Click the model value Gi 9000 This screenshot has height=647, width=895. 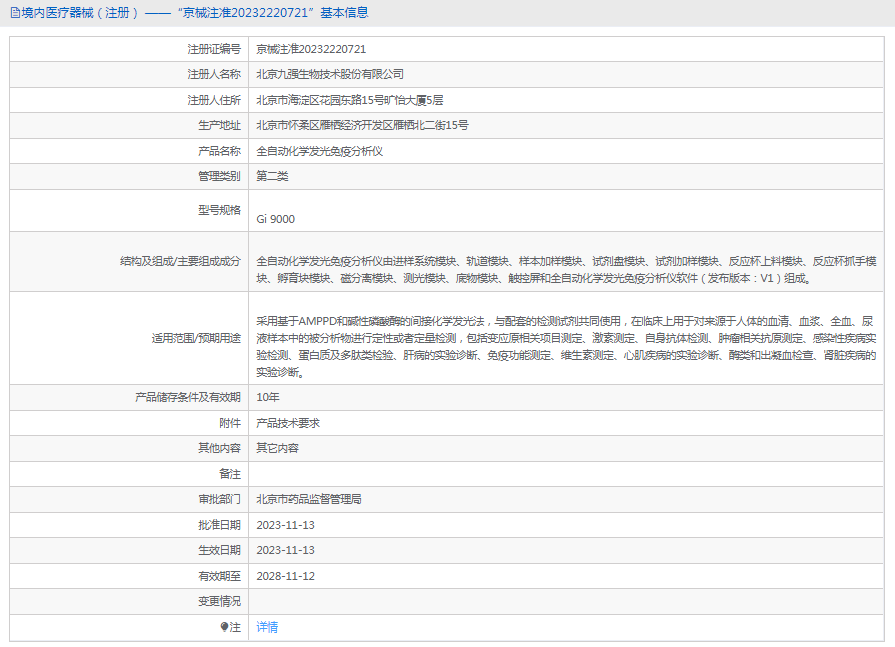[276, 219]
